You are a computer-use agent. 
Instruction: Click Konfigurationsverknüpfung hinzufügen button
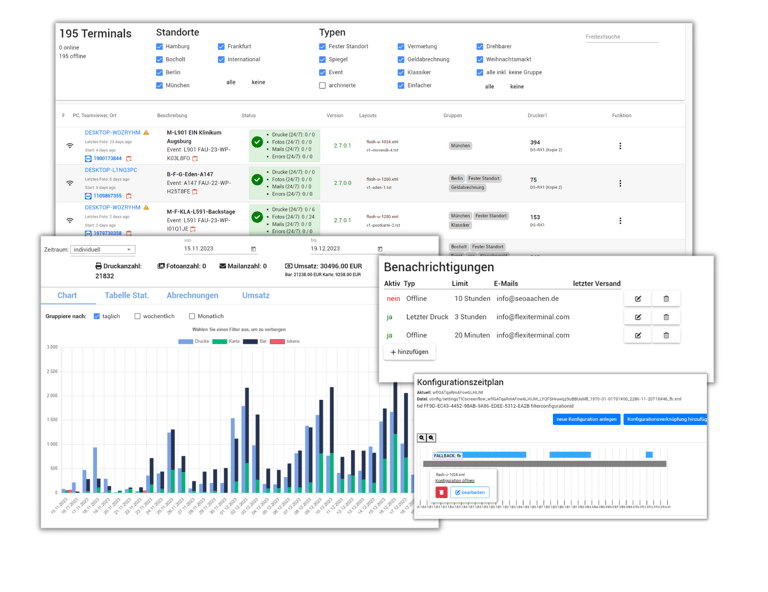pyautogui.click(x=665, y=419)
